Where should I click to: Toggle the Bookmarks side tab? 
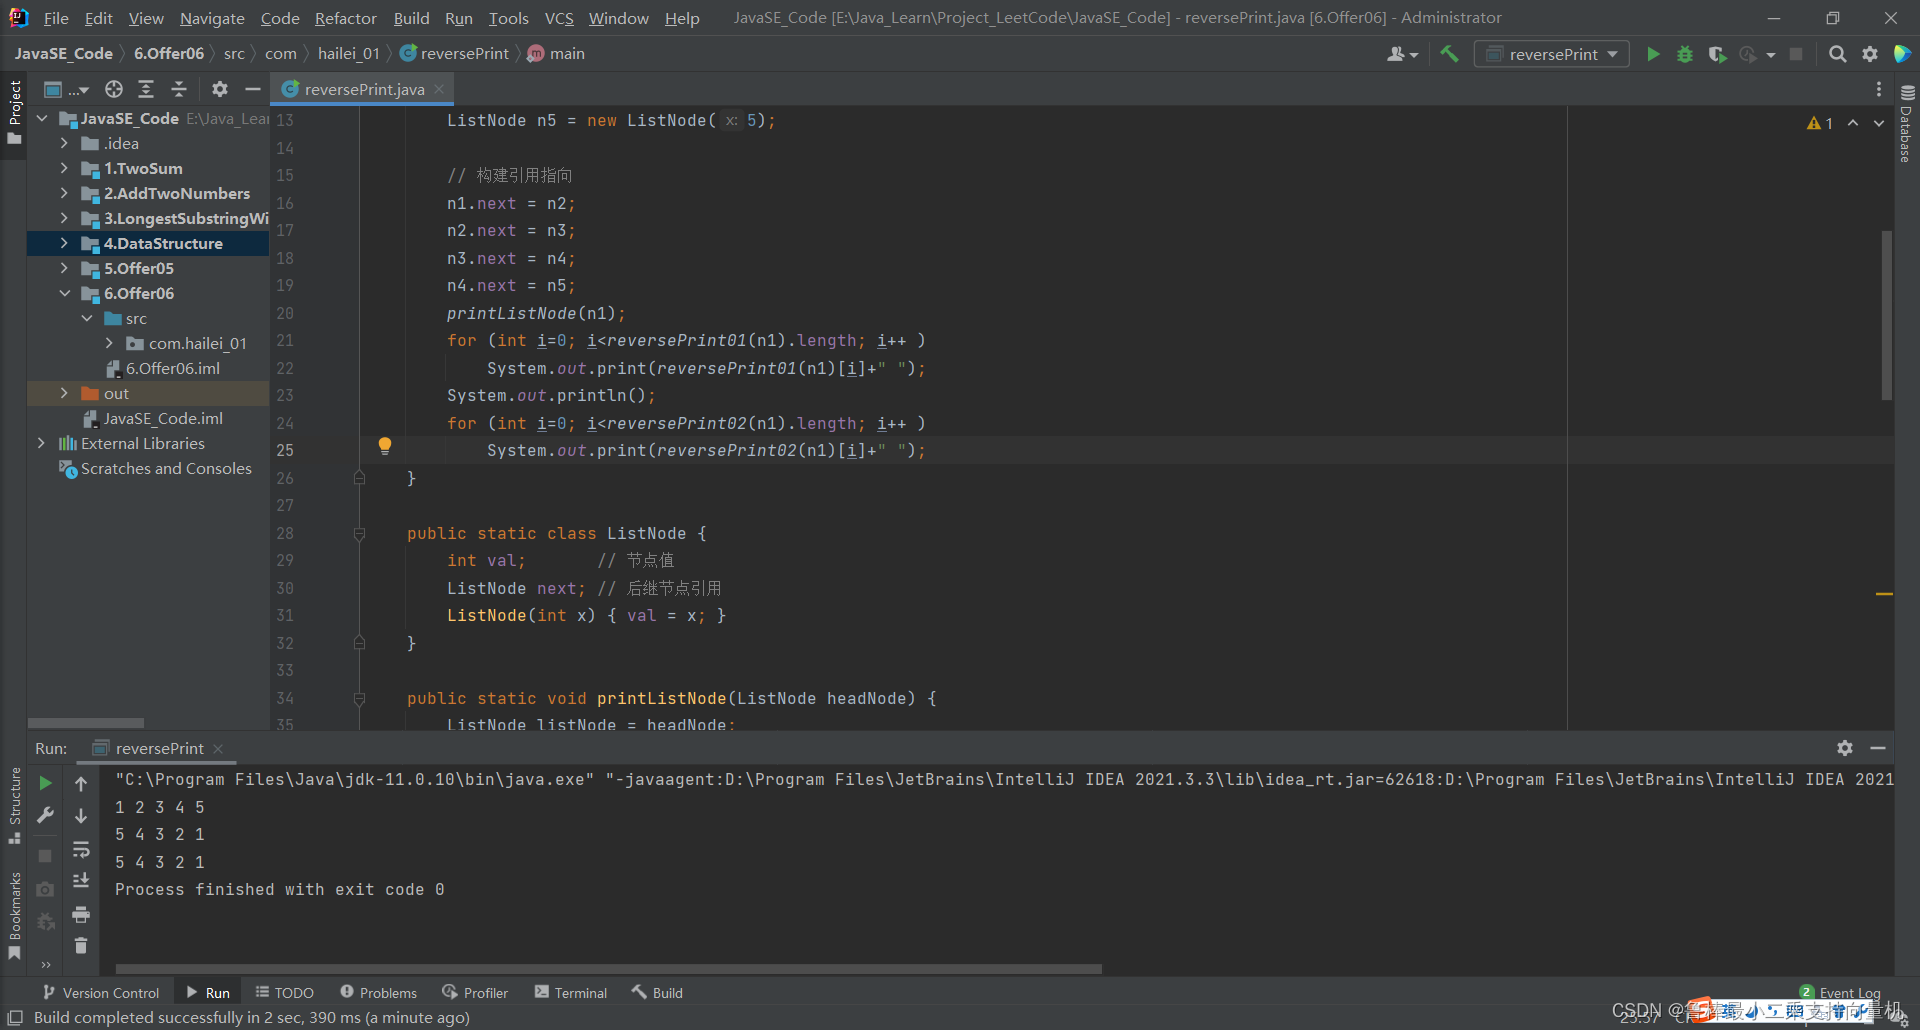pos(14,915)
